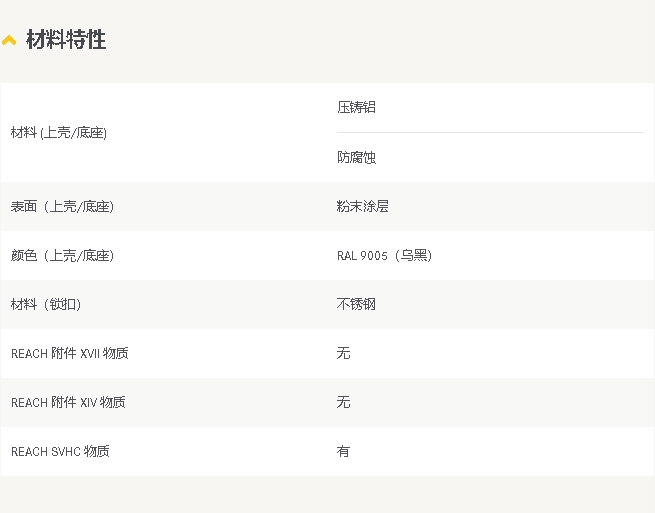
Task: Click the divider between 压铸铝 and 防腐蚀
Action: [490, 132]
